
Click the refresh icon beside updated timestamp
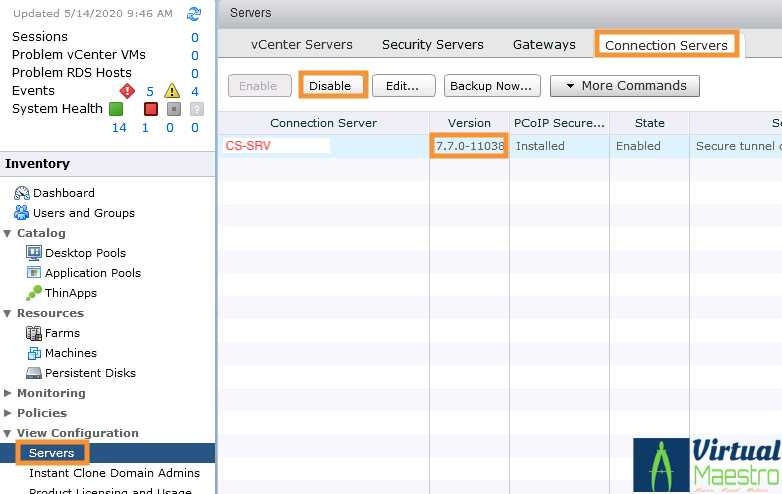194,14
